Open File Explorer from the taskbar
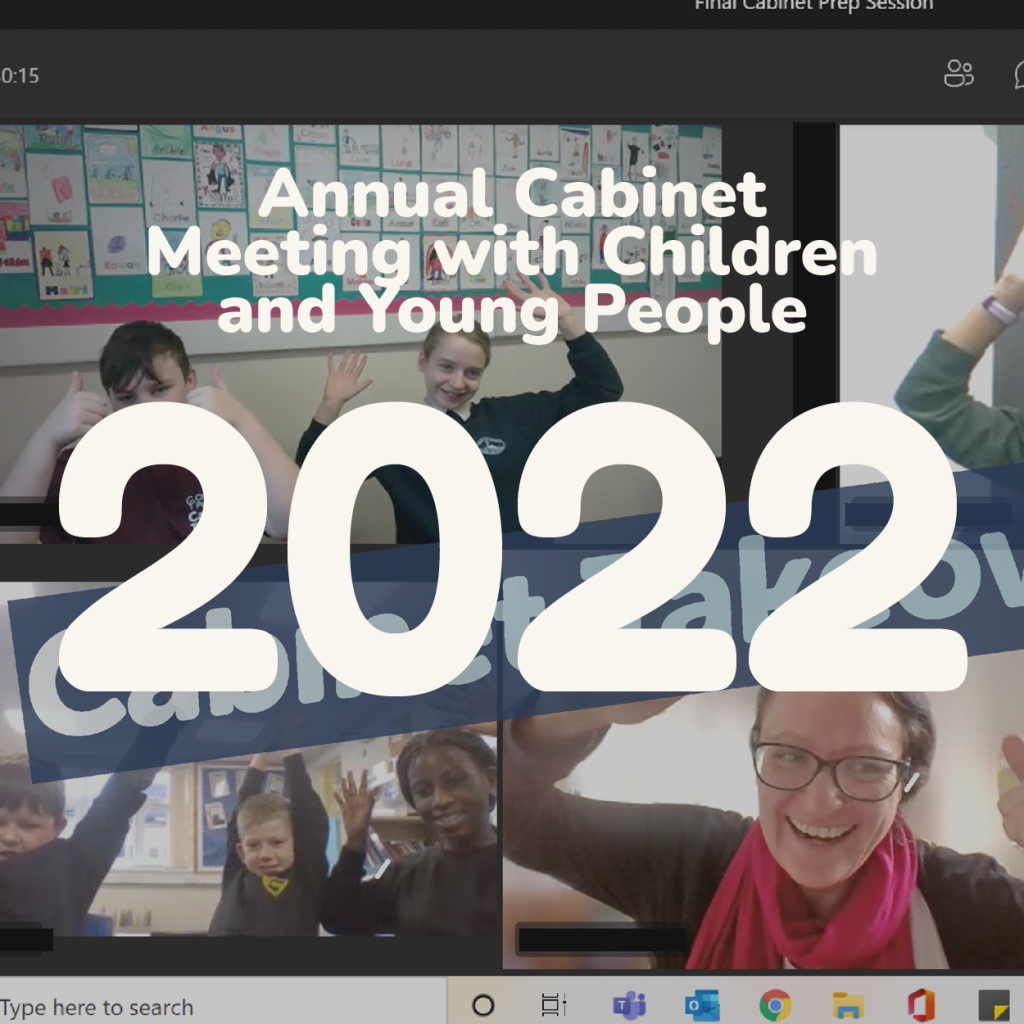The width and height of the screenshot is (1024, 1024). [x=848, y=1005]
